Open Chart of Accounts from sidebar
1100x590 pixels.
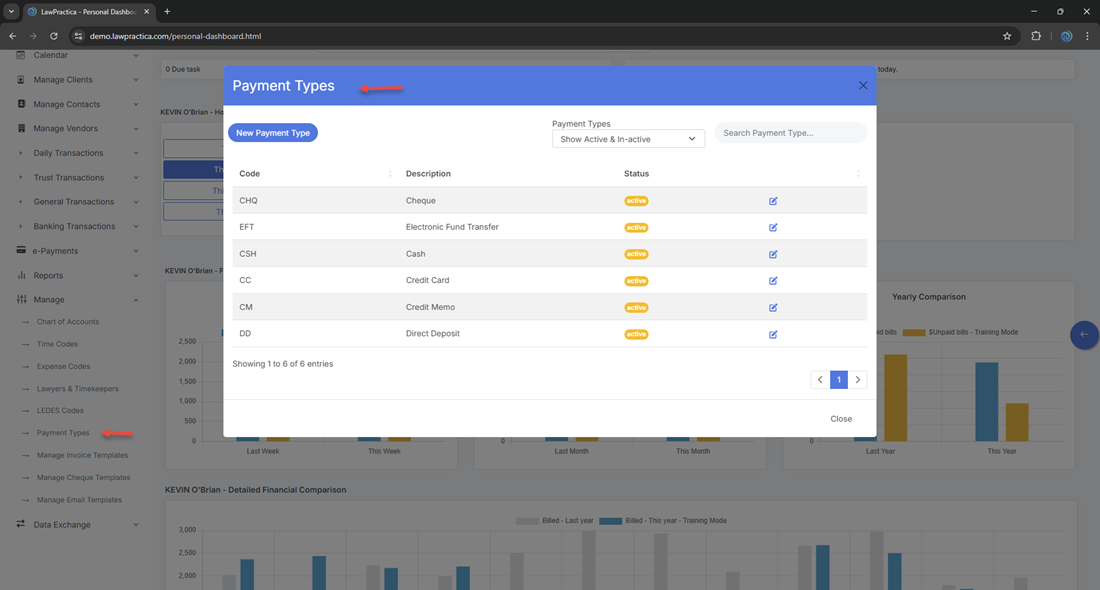[x=67, y=322]
